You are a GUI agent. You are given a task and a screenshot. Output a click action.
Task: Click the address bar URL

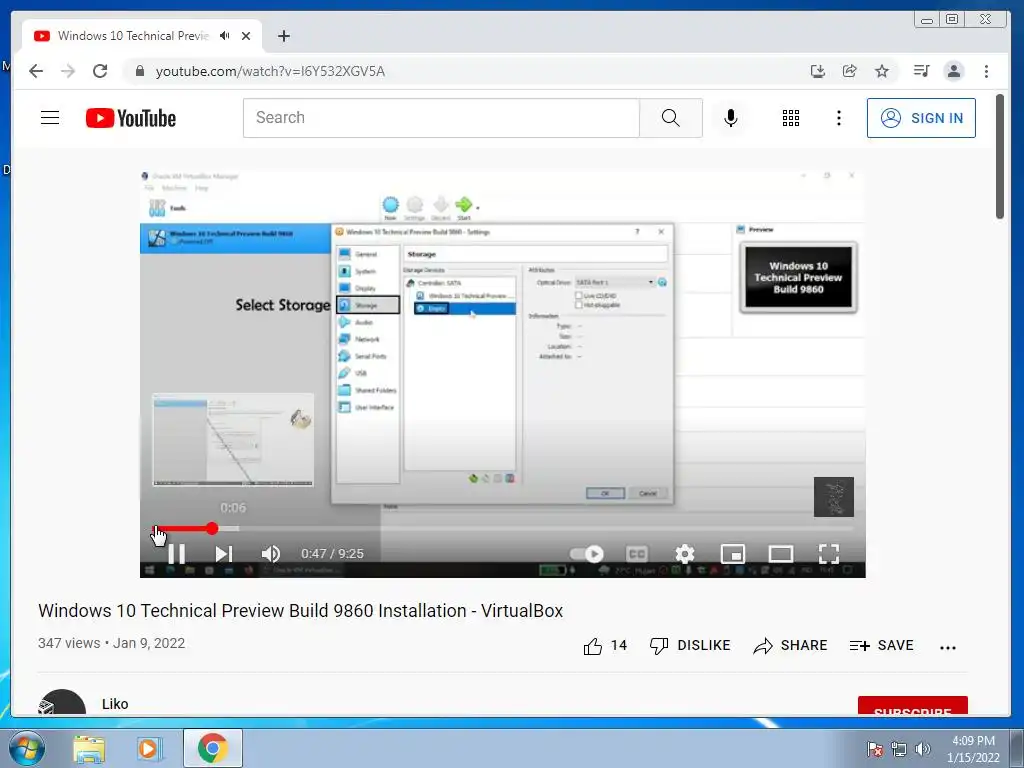coord(270,71)
